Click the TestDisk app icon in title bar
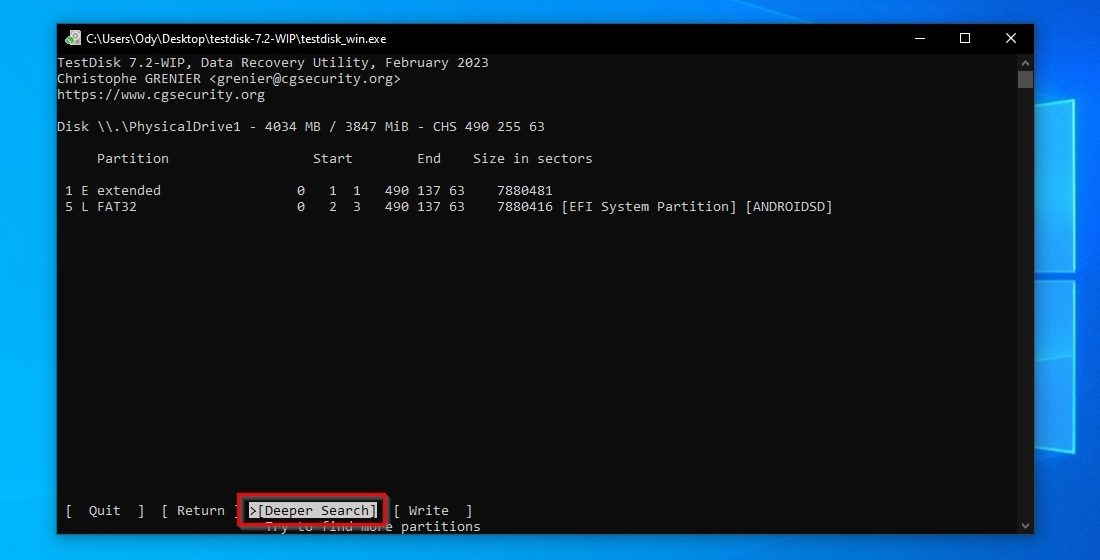Viewport: 1100px width, 560px height. tap(72, 39)
